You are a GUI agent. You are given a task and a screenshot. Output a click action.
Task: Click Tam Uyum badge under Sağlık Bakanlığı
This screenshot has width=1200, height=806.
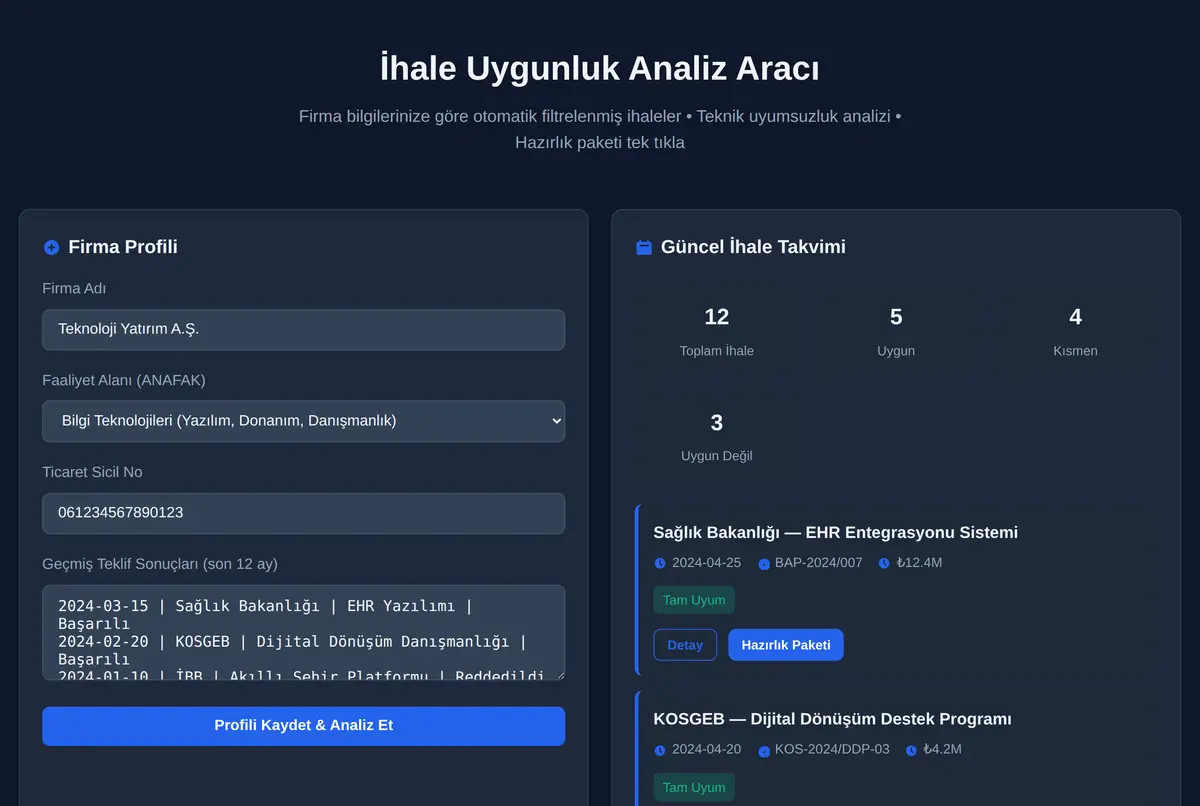tap(694, 600)
